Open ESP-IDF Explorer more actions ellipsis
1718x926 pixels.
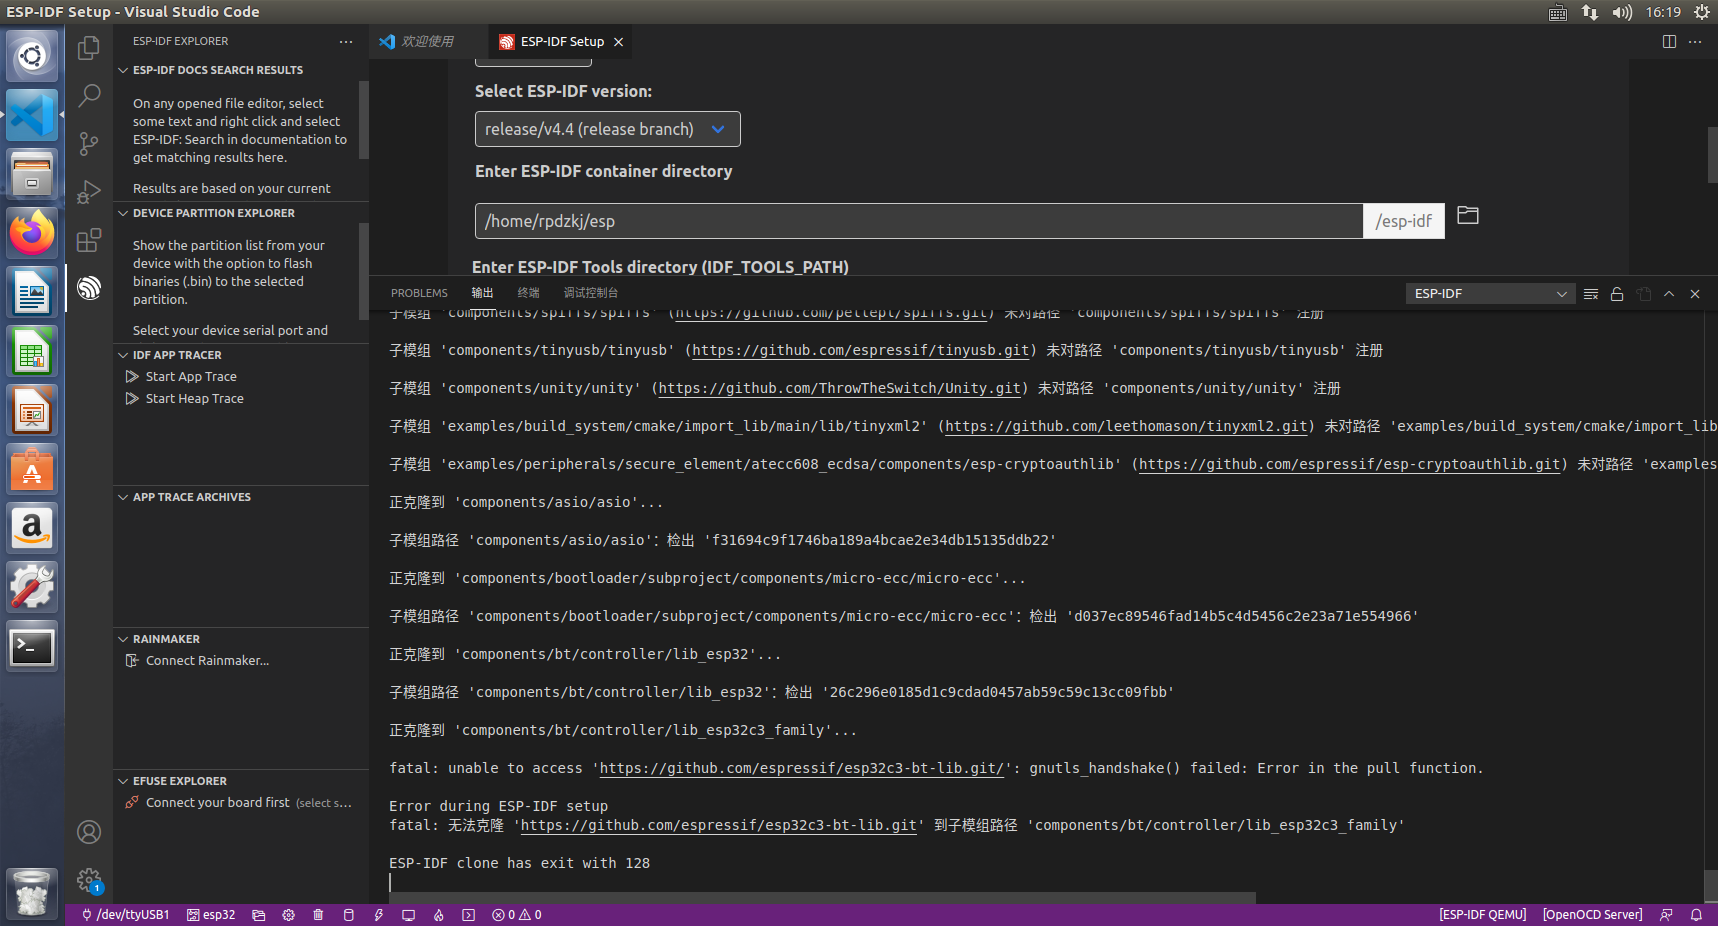tap(346, 41)
